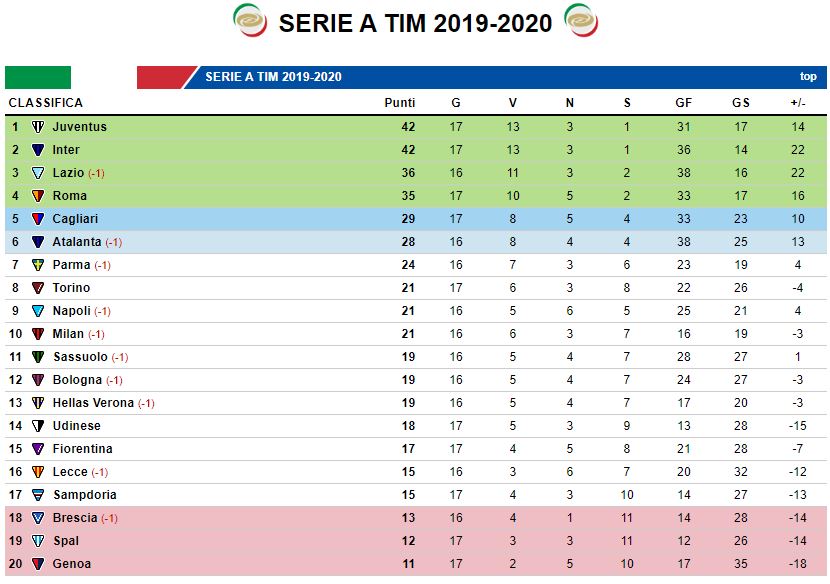This screenshot has width=830, height=584.
Task: Click the Serie A logo left of title
Action: click(250, 21)
